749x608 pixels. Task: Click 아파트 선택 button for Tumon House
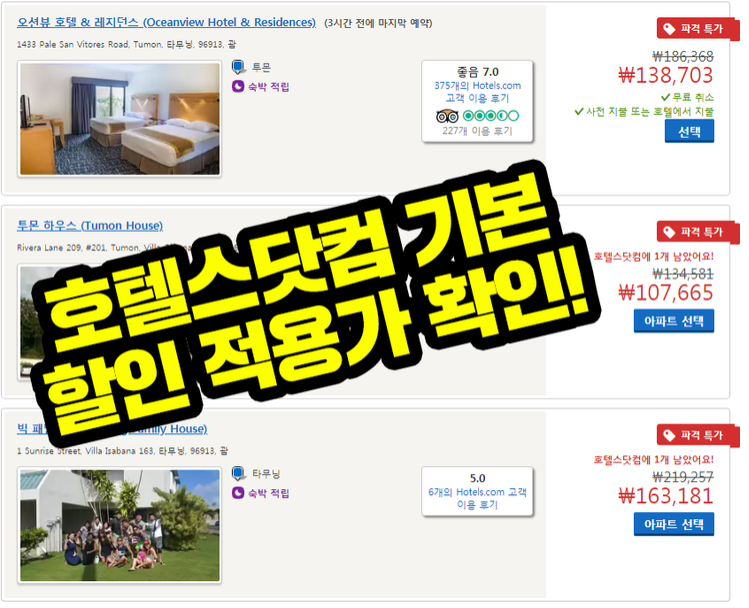[x=674, y=321]
